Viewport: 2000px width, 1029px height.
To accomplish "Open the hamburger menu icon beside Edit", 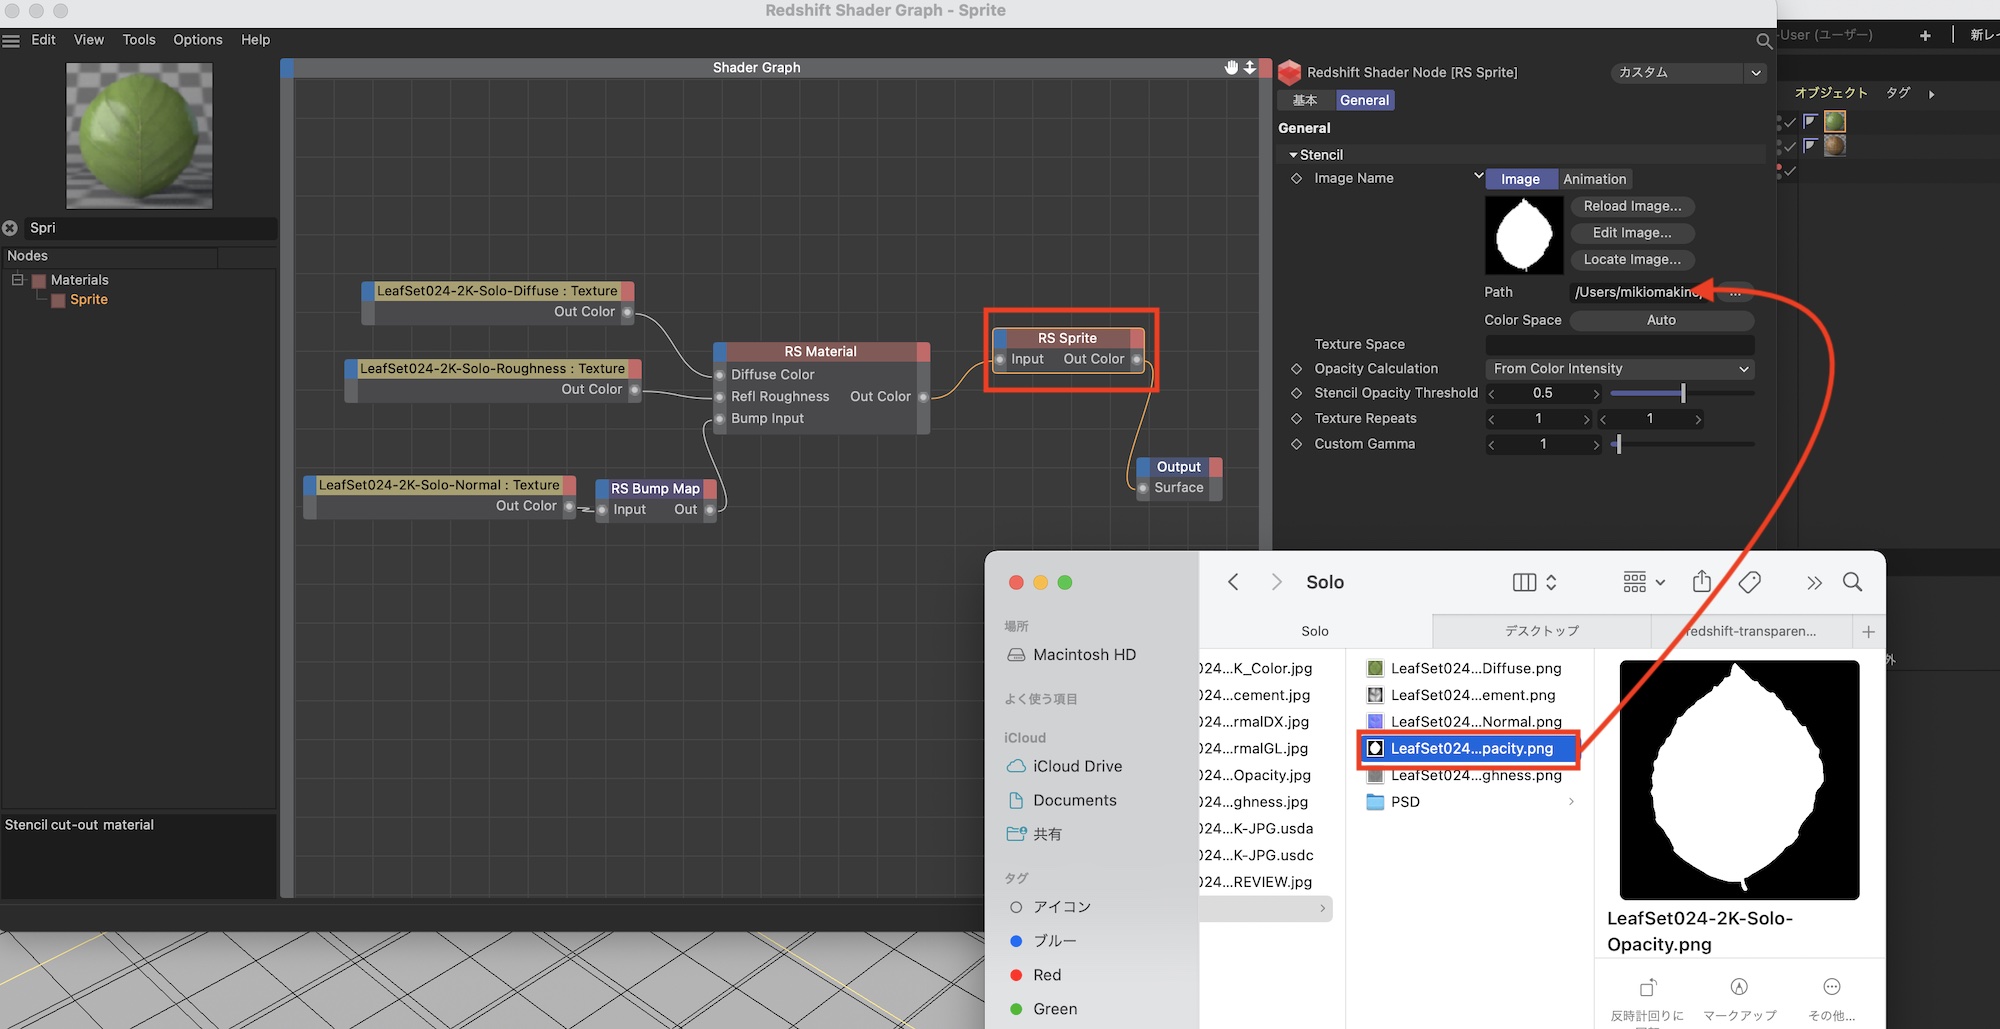I will (11, 41).
